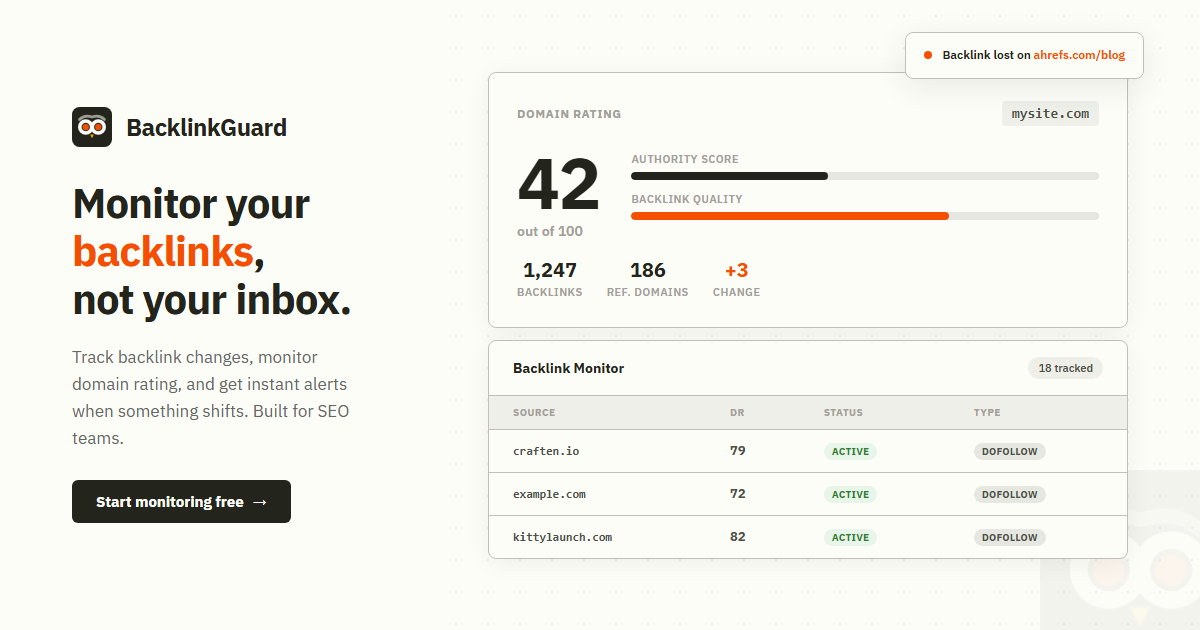Click the 42 domain rating number
The height and width of the screenshot is (630, 1200).
(x=558, y=185)
